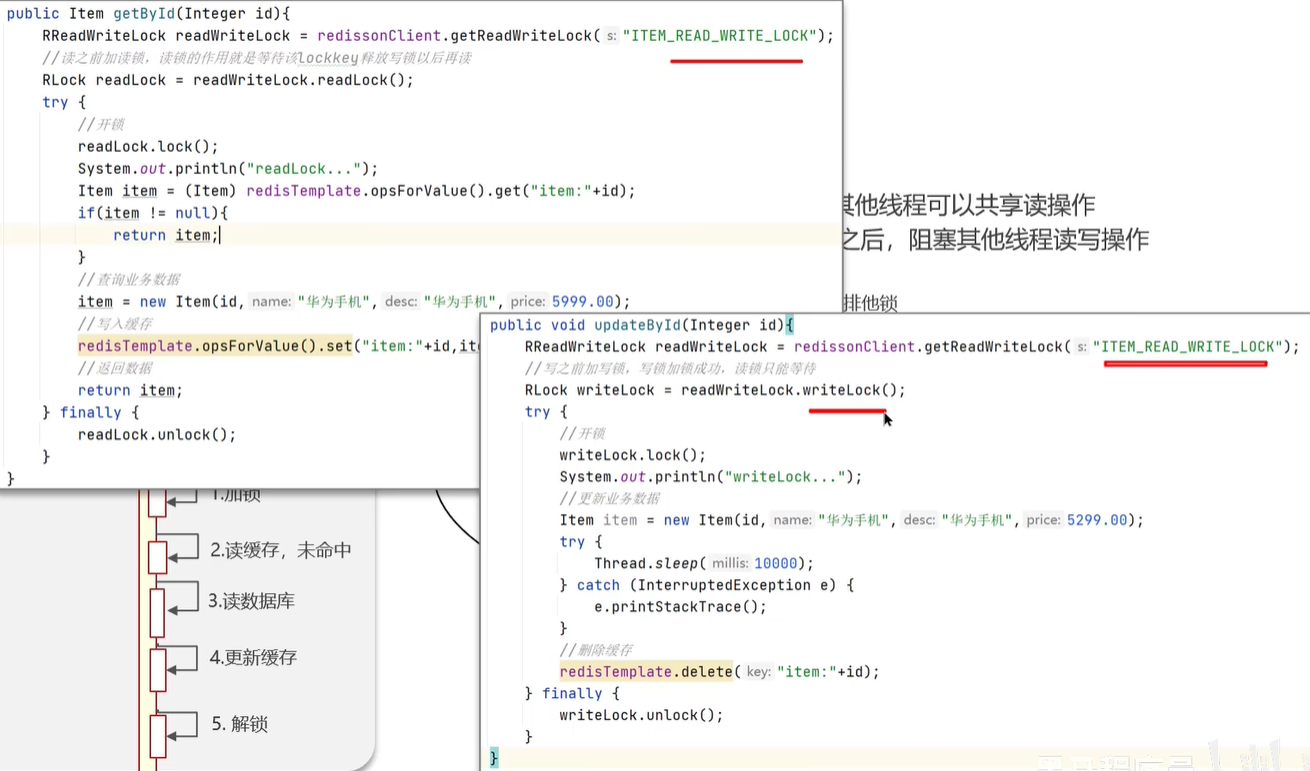This screenshot has height=771, width=1310.
Task: Click slide step '5. 解锁'
Action: click(239, 724)
